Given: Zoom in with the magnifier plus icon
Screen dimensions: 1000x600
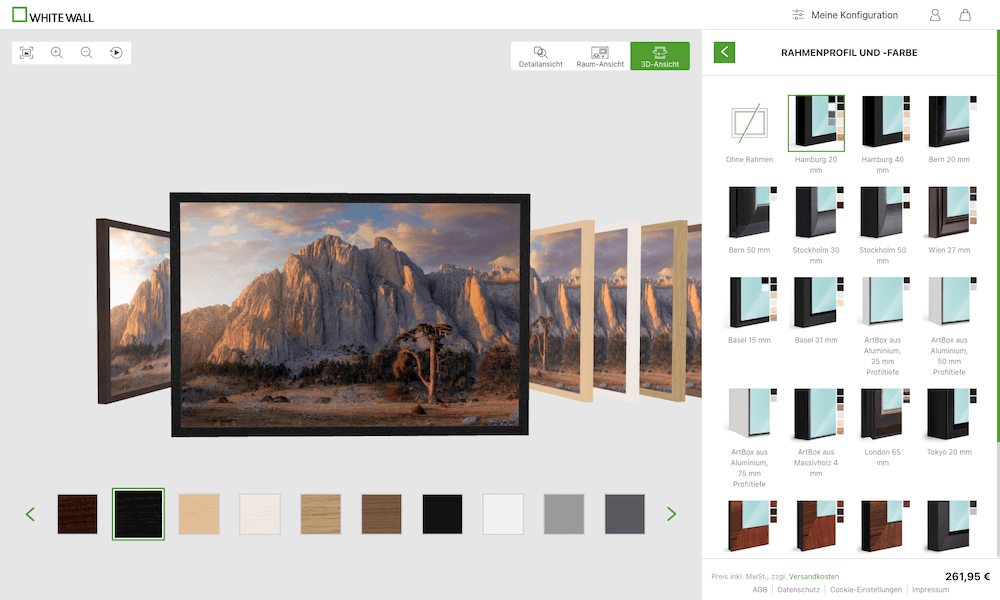Looking at the screenshot, I should [57, 53].
